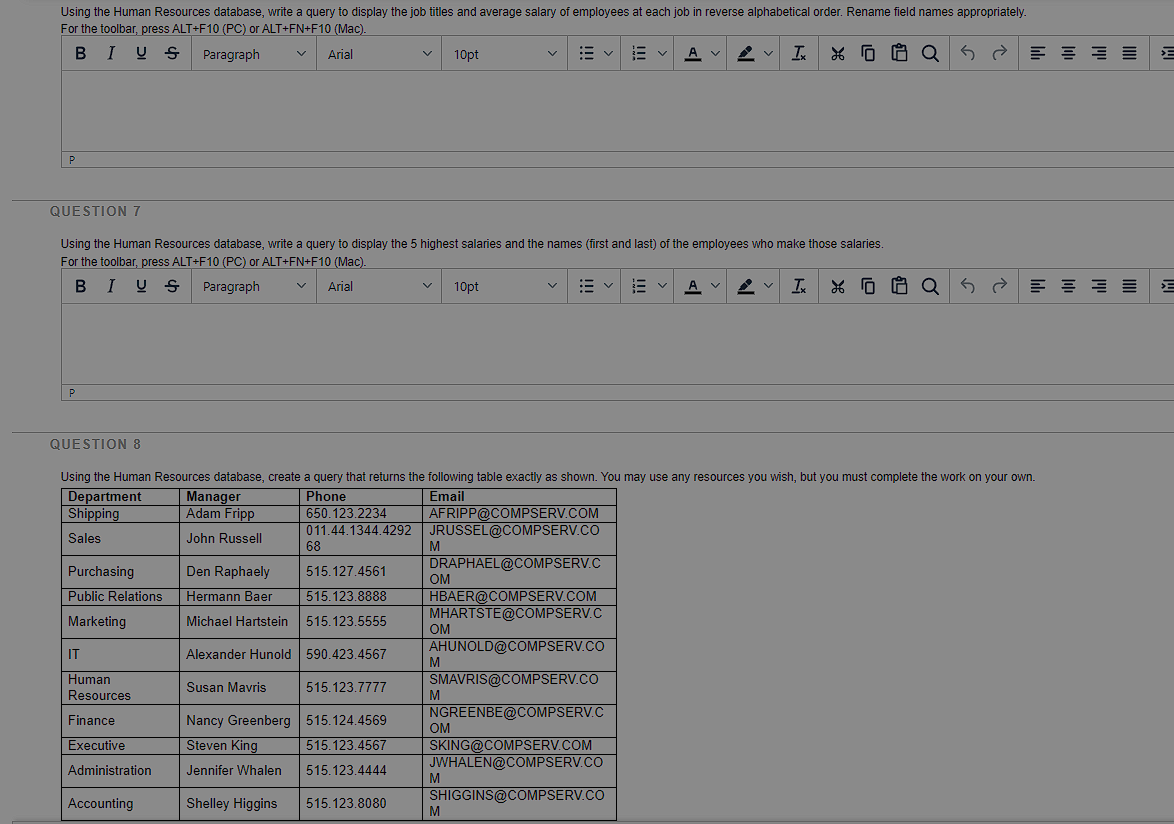
Task: Apply a bulleted list from the toolbar
Action: pos(588,53)
